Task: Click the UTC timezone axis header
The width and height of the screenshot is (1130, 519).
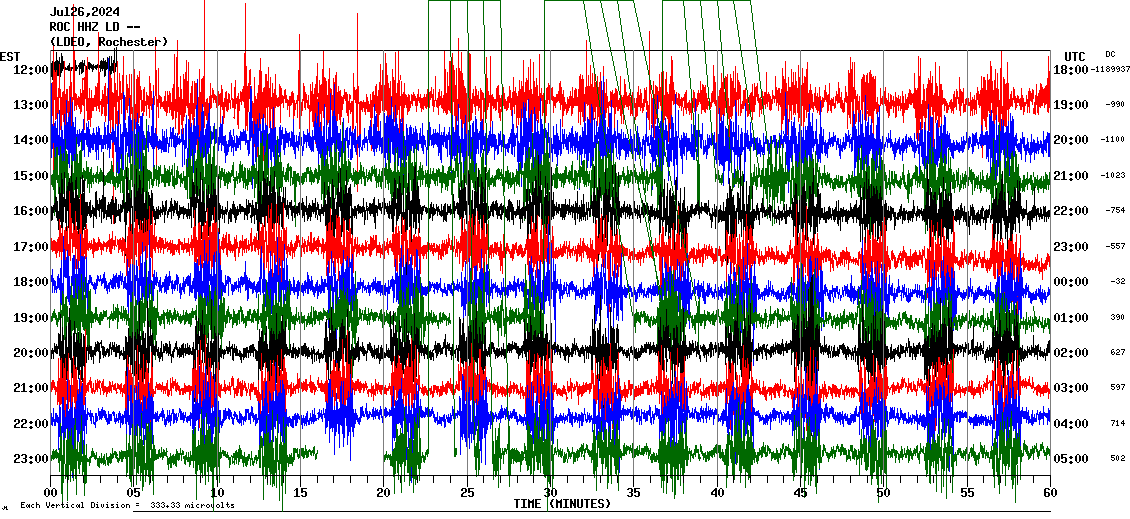Action: (x=1074, y=56)
